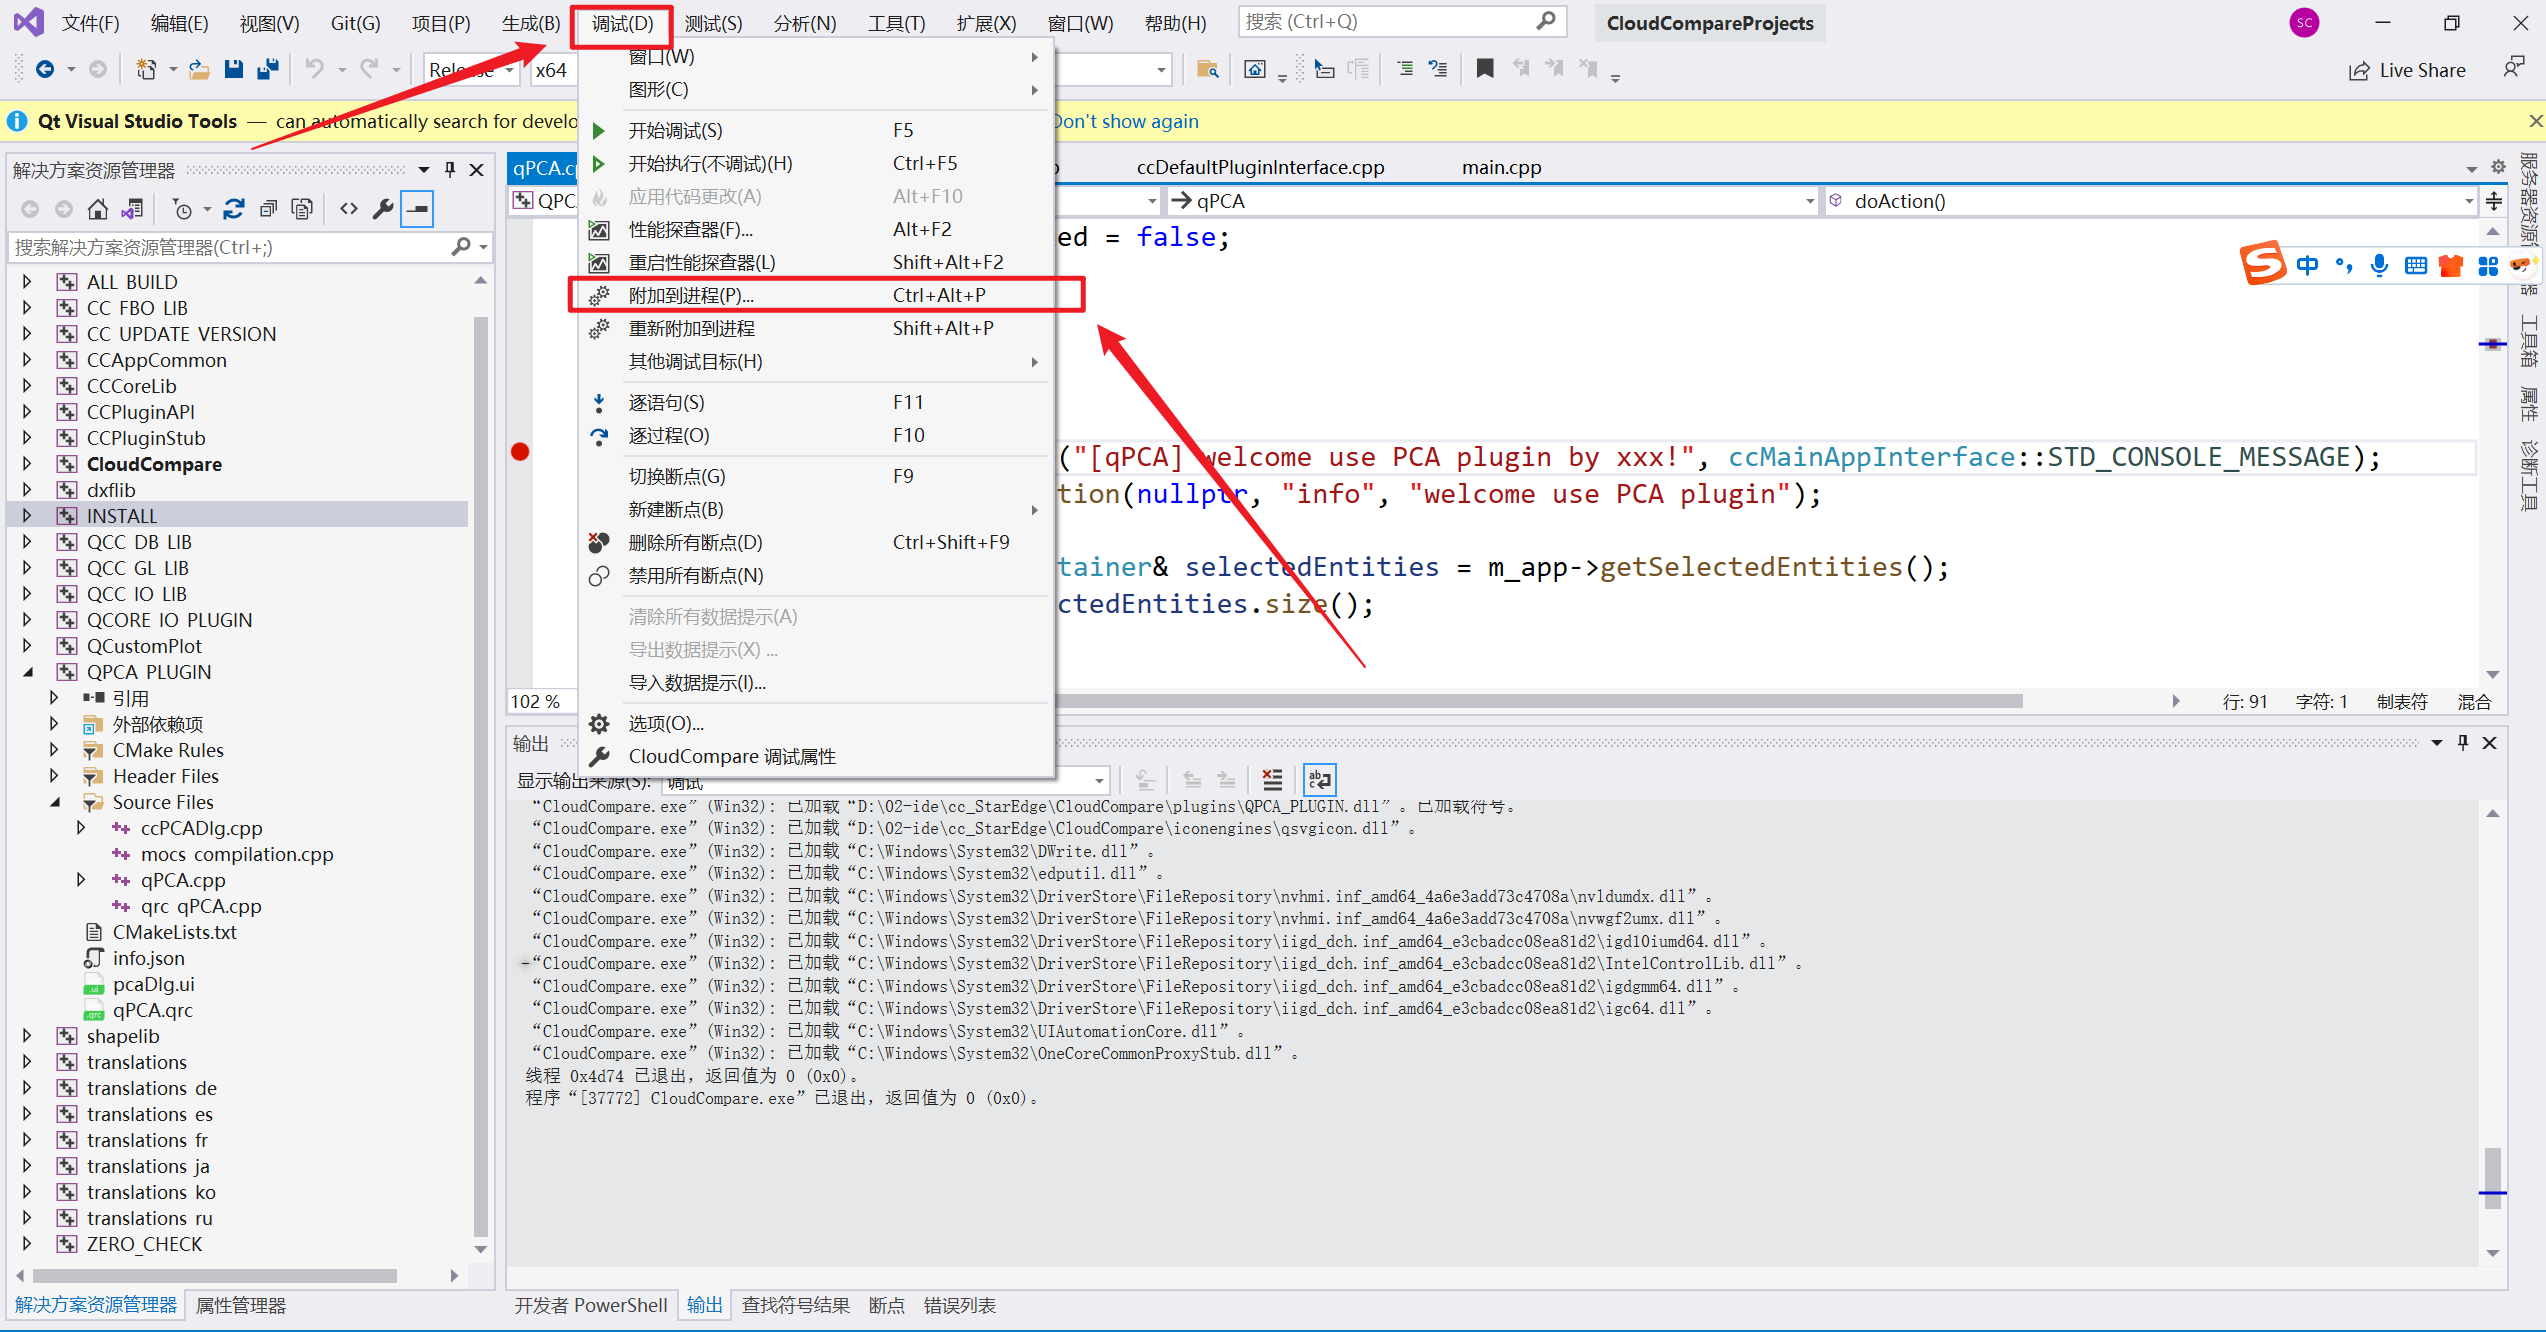The height and width of the screenshot is (1332, 2546).
Task: Select pcaDlg.ui file in tree
Action: (153, 984)
